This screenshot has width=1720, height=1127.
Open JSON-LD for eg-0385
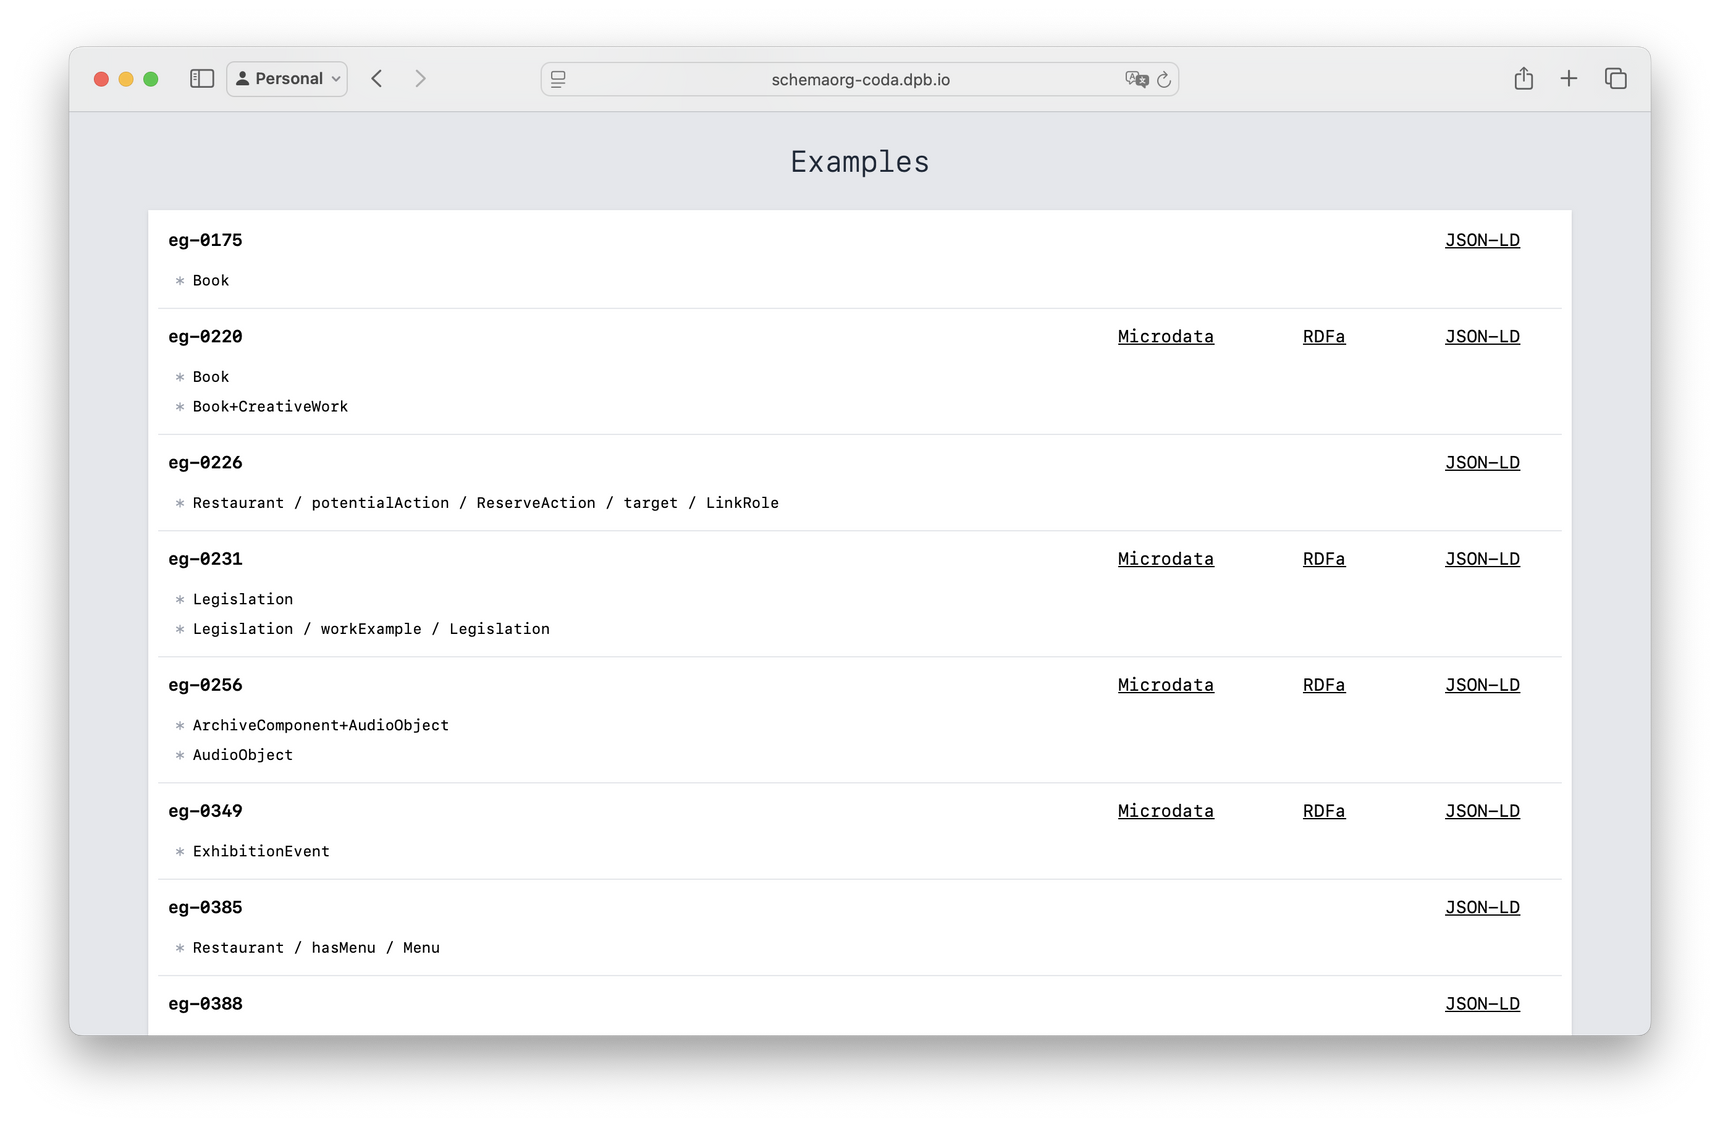pyautogui.click(x=1482, y=907)
